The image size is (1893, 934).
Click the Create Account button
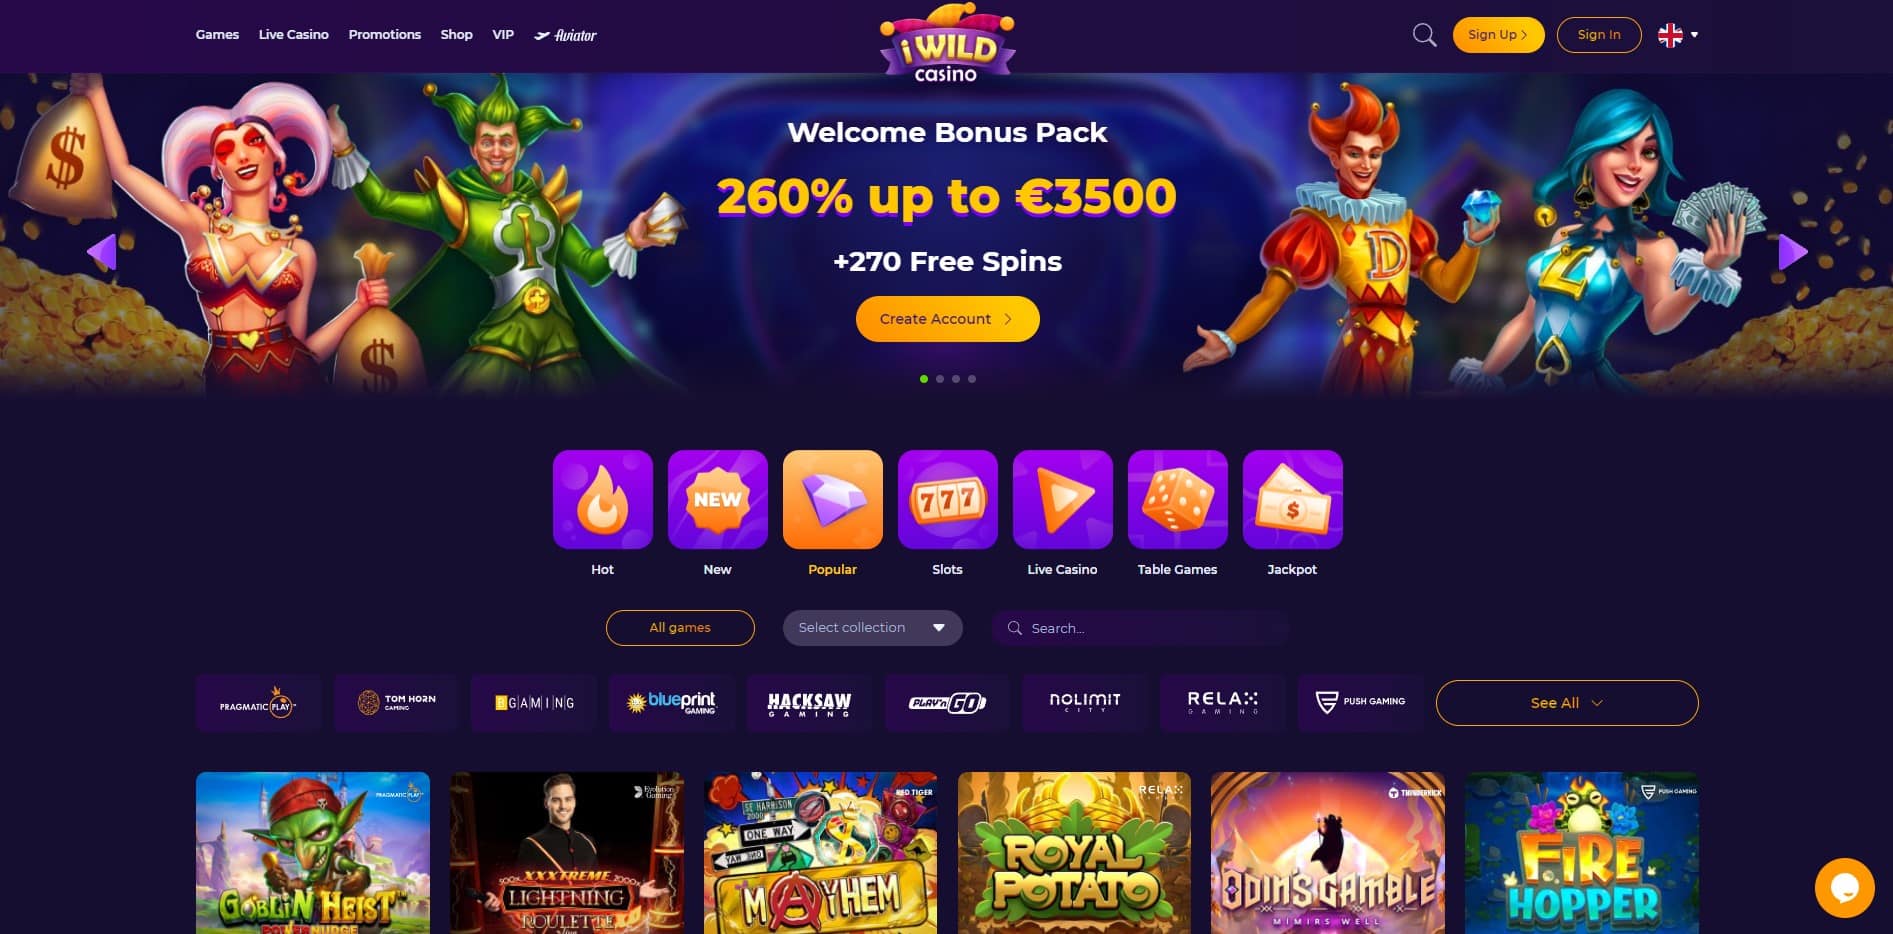(x=947, y=319)
